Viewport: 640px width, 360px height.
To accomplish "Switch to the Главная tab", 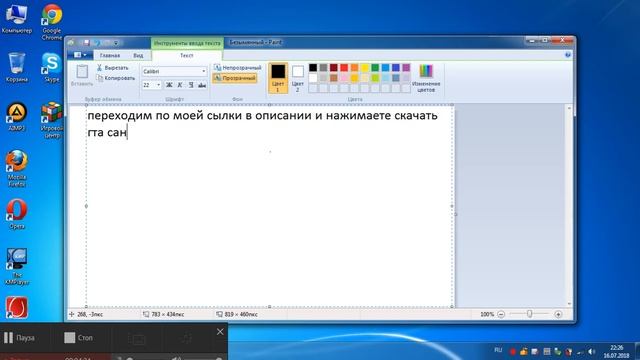I will 110,56.
